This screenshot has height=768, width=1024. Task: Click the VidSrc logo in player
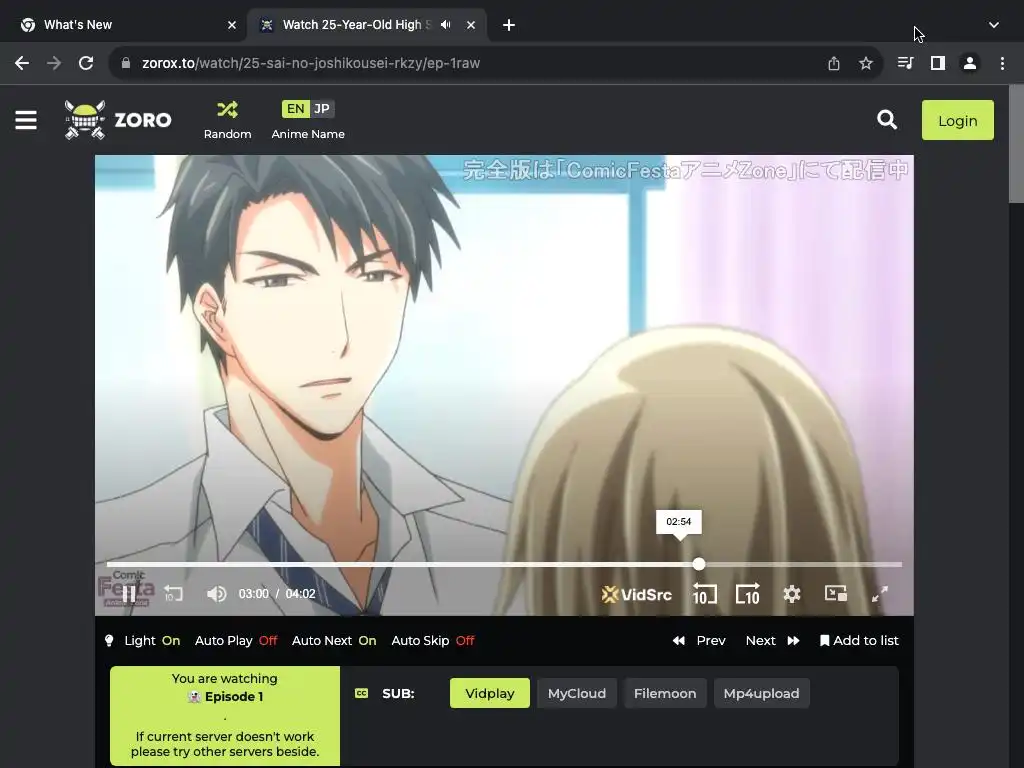pos(637,594)
